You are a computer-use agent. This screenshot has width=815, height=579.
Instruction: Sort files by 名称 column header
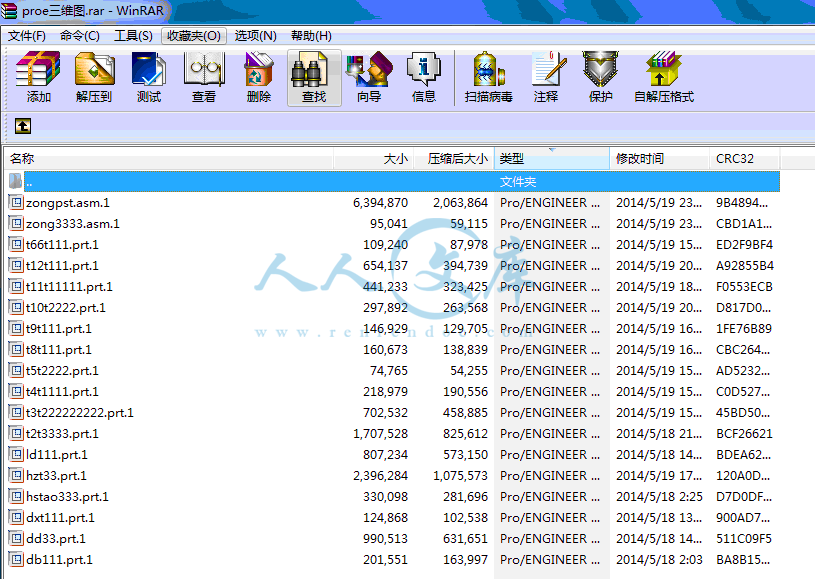[168, 159]
